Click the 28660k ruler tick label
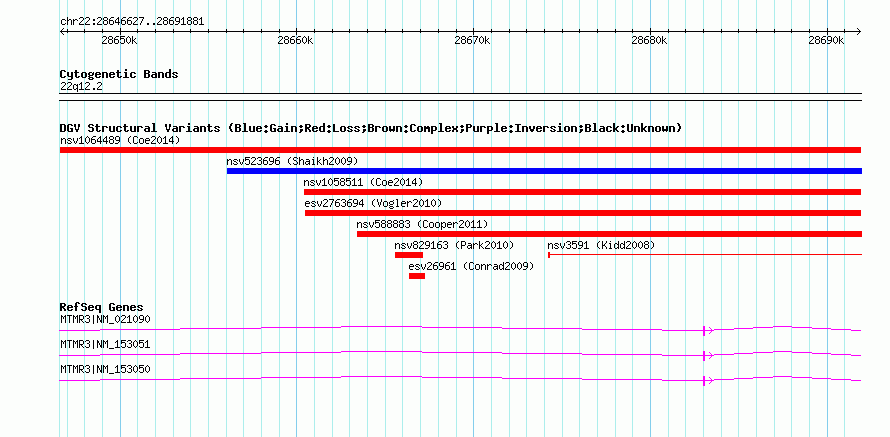The width and height of the screenshot is (890, 437). point(295,41)
